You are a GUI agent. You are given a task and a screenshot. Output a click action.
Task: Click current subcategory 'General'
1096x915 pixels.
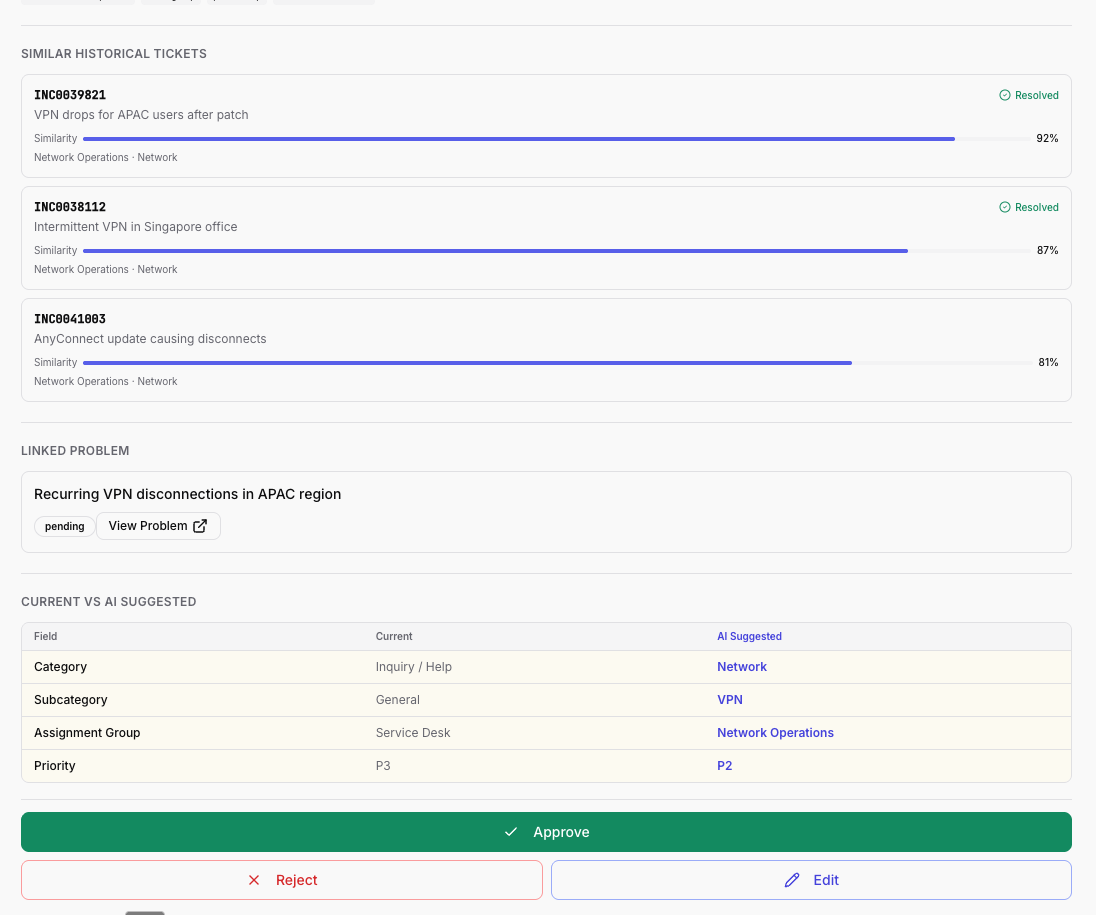coord(398,700)
